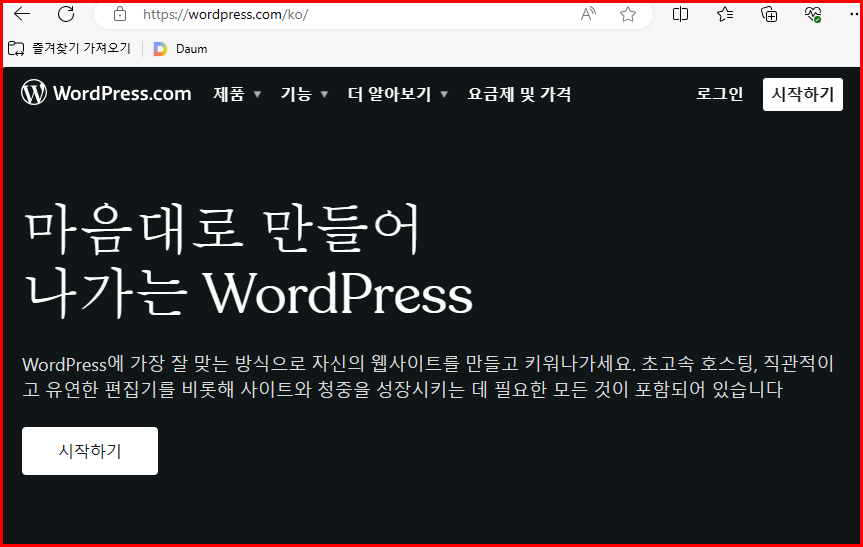Open the Favorites list icon
Image resolution: width=863 pixels, height=547 pixels.
[x=725, y=14]
